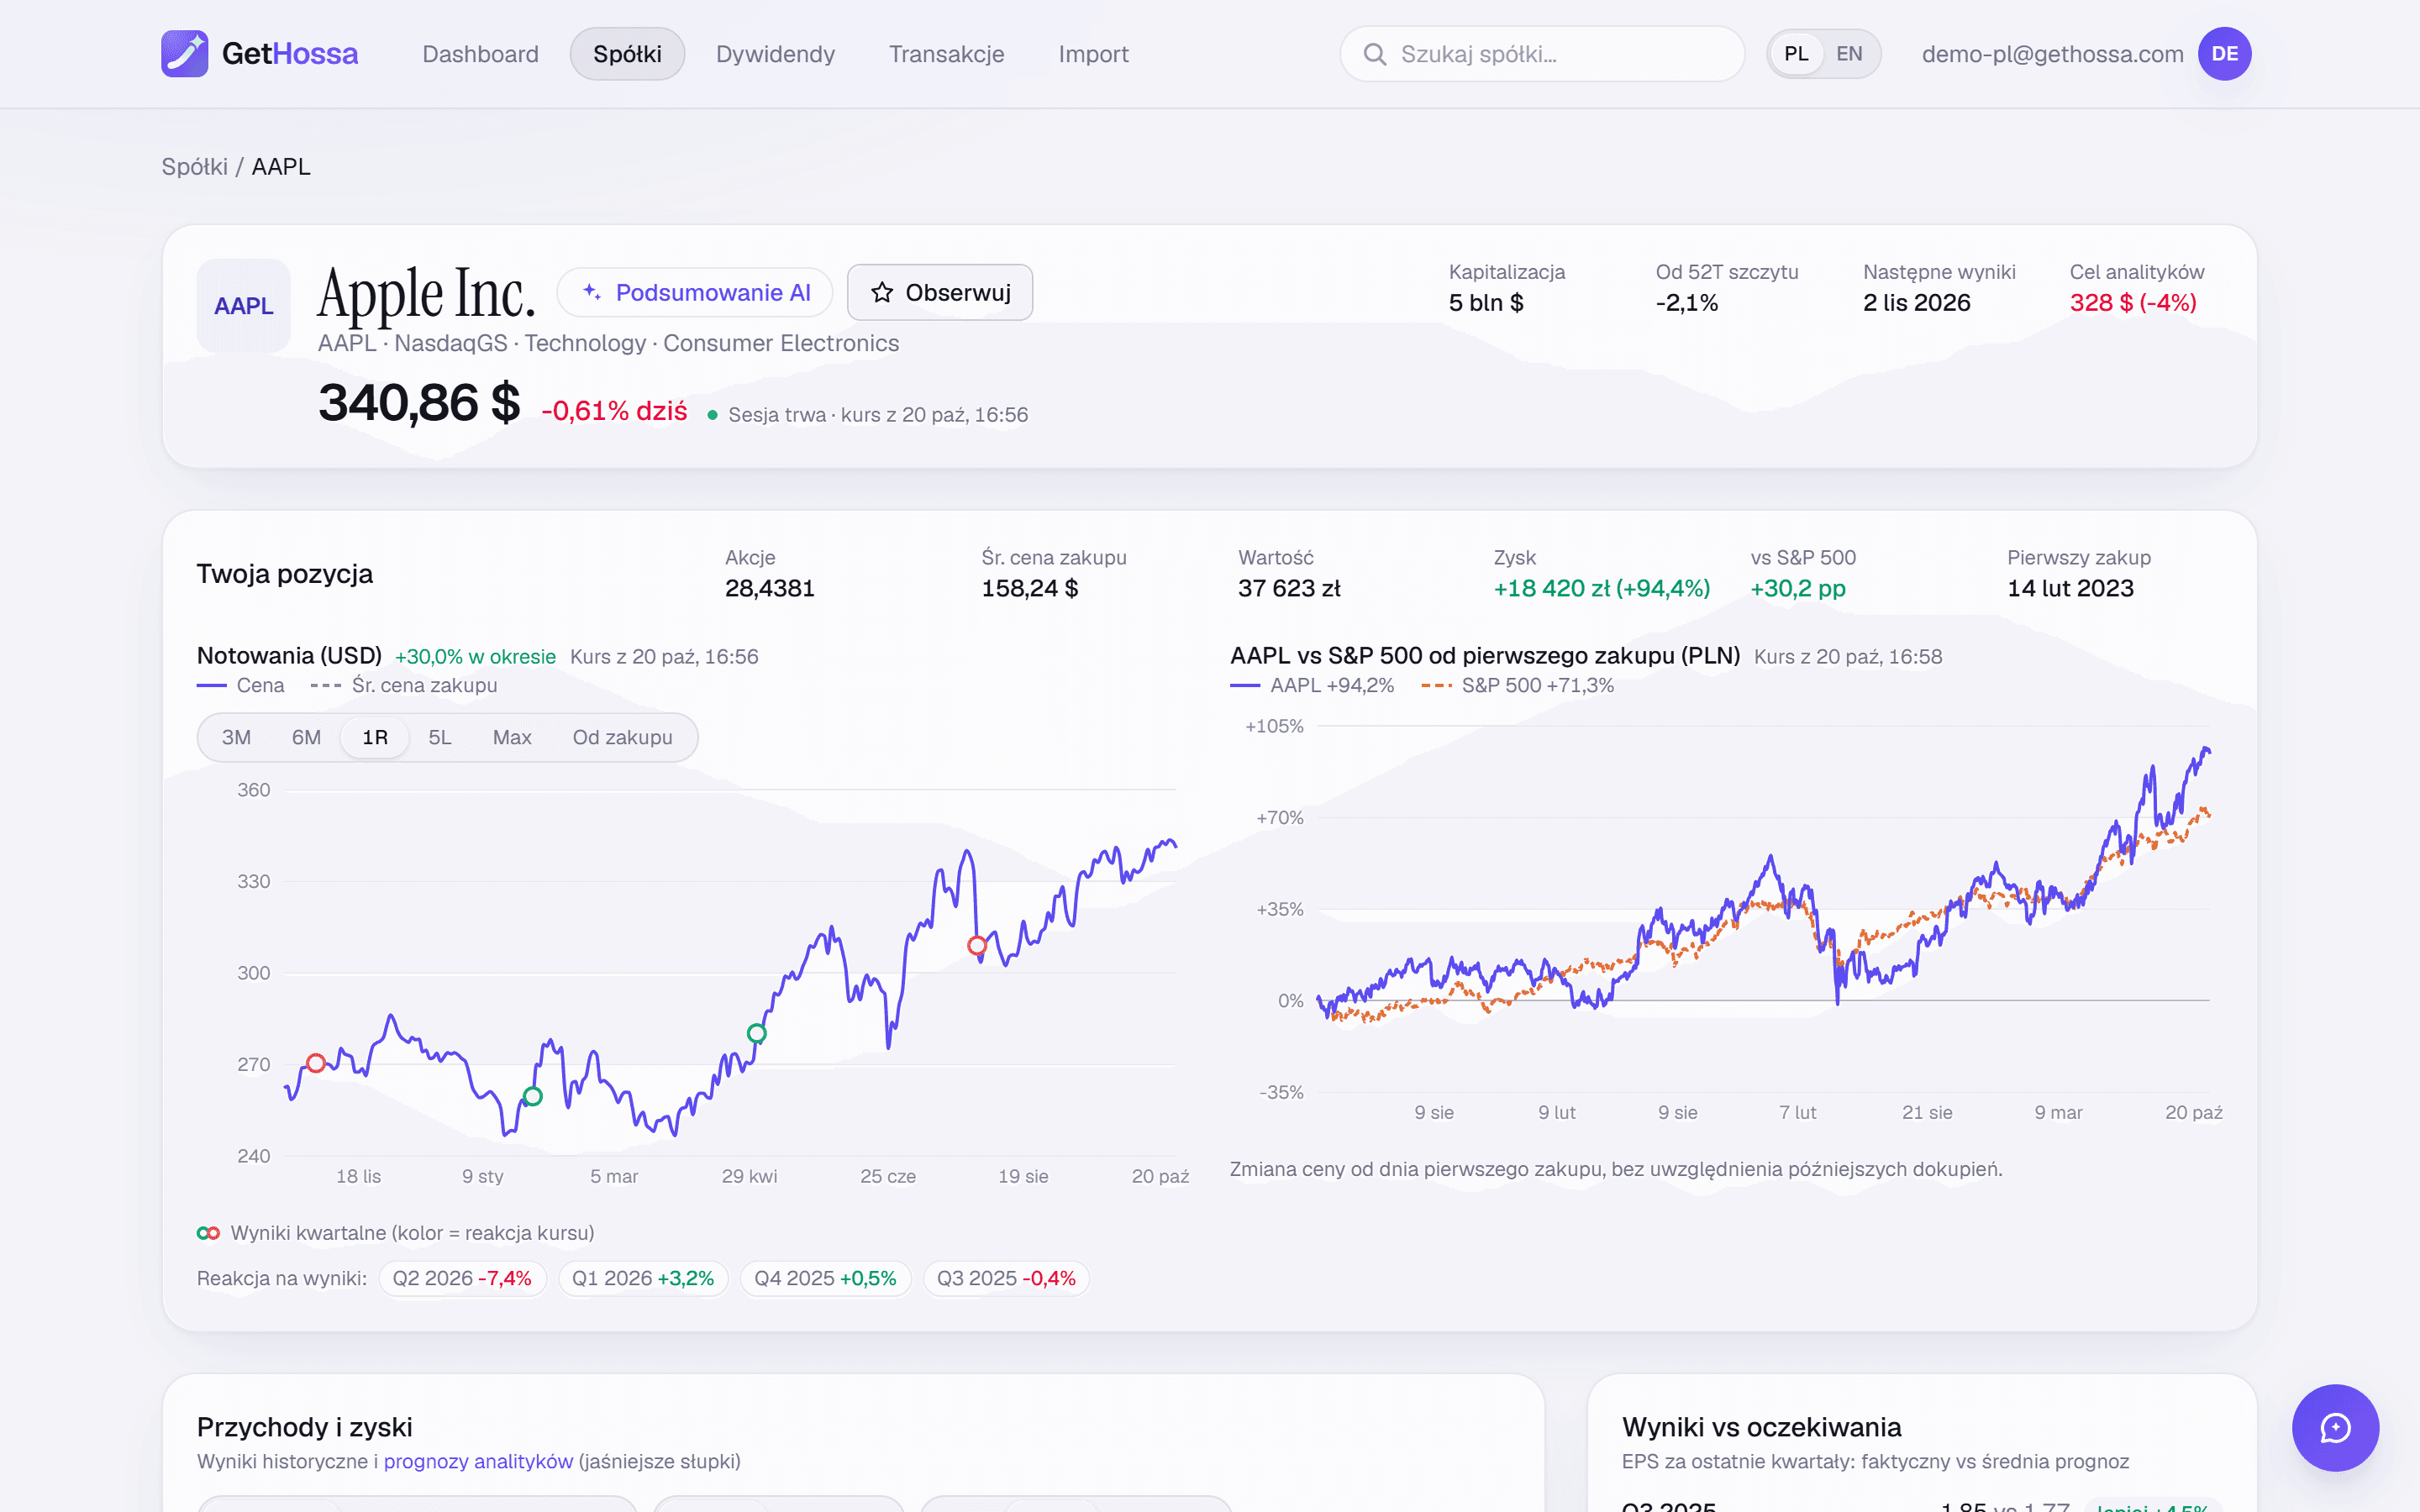
Task: Open the Dashboard nav tab
Action: click(x=480, y=54)
